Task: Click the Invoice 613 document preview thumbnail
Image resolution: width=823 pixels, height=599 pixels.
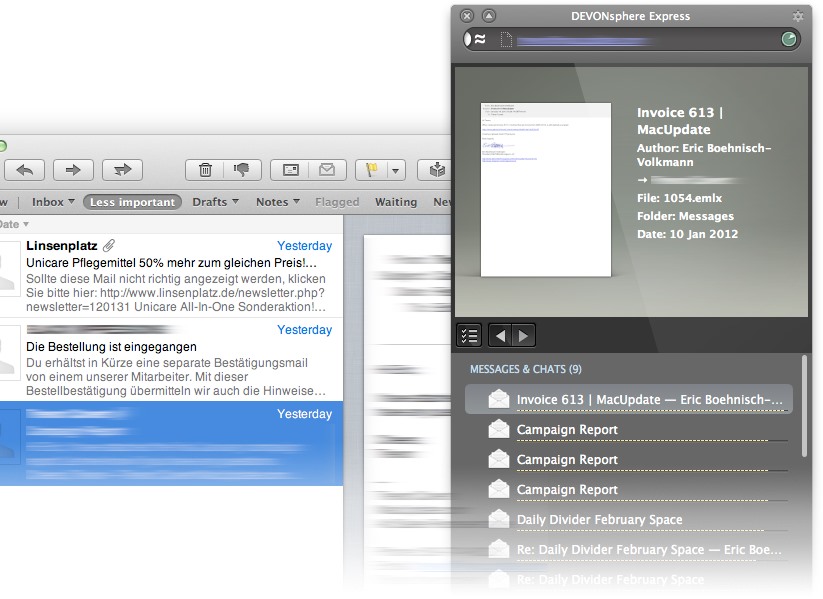Action: (546, 190)
